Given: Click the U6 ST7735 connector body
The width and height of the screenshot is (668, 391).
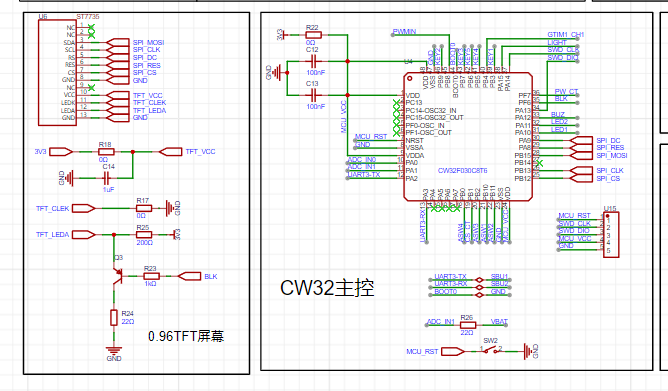Looking at the screenshot, I should (x=58, y=72).
